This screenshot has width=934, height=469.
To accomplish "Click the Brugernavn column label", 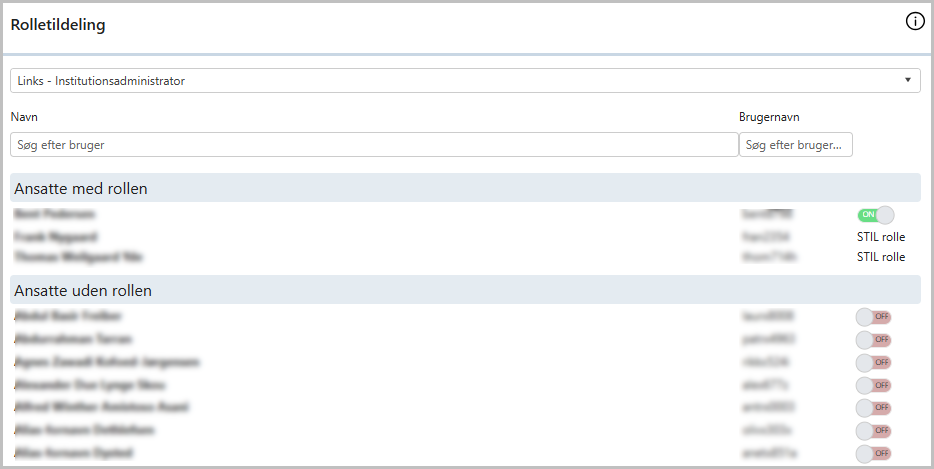I will click(769, 117).
